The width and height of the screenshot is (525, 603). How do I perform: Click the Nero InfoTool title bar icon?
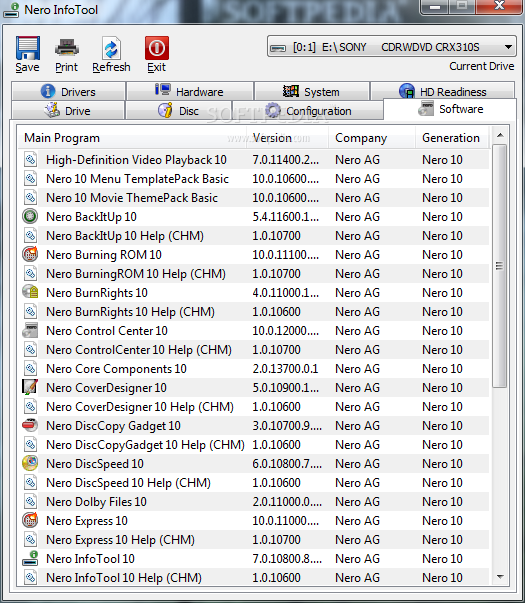11,10
